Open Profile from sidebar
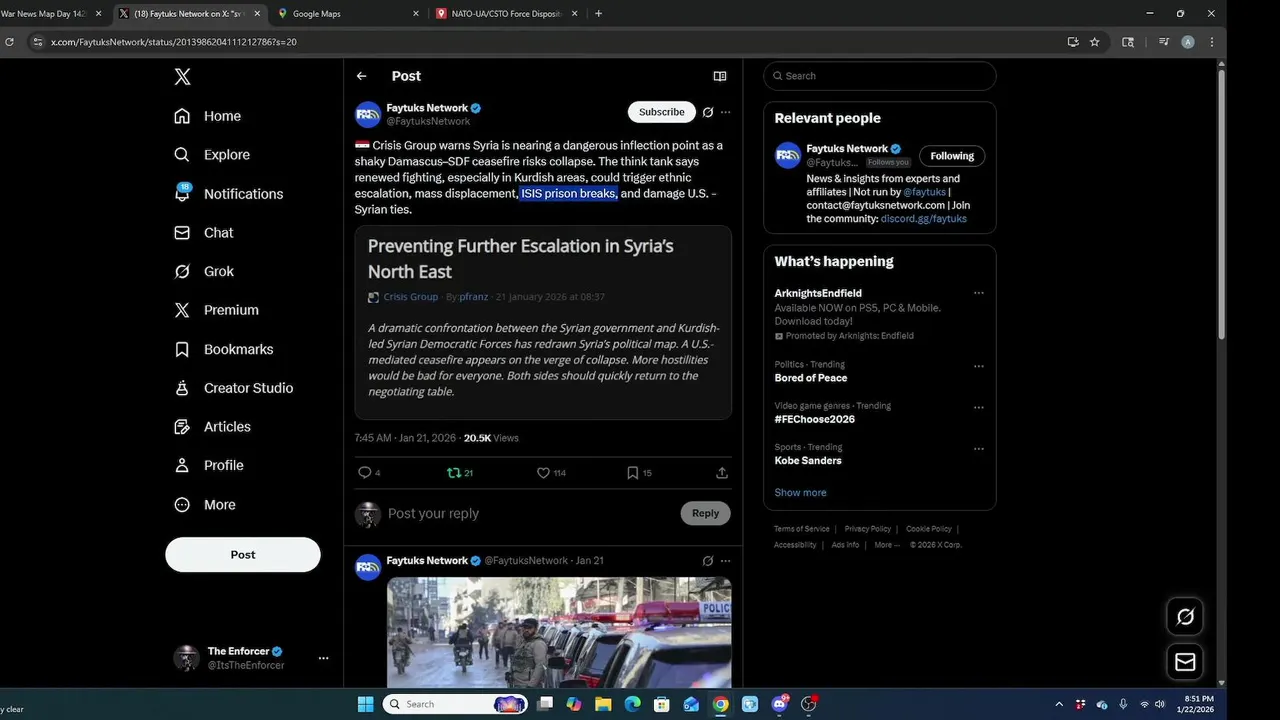Image resolution: width=1280 pixels, height=720 pixels. pos(209,465)
